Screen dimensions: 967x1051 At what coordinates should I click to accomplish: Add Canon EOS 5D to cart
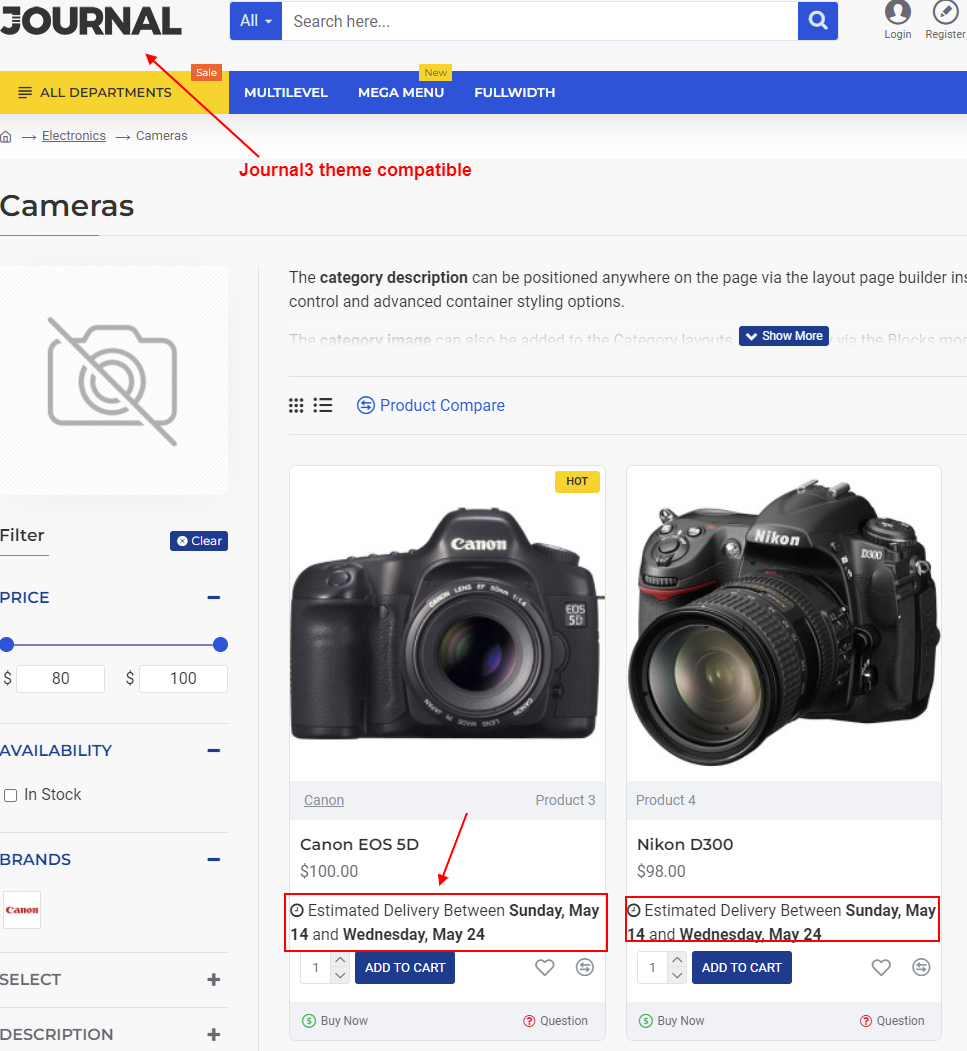(405, 968)
